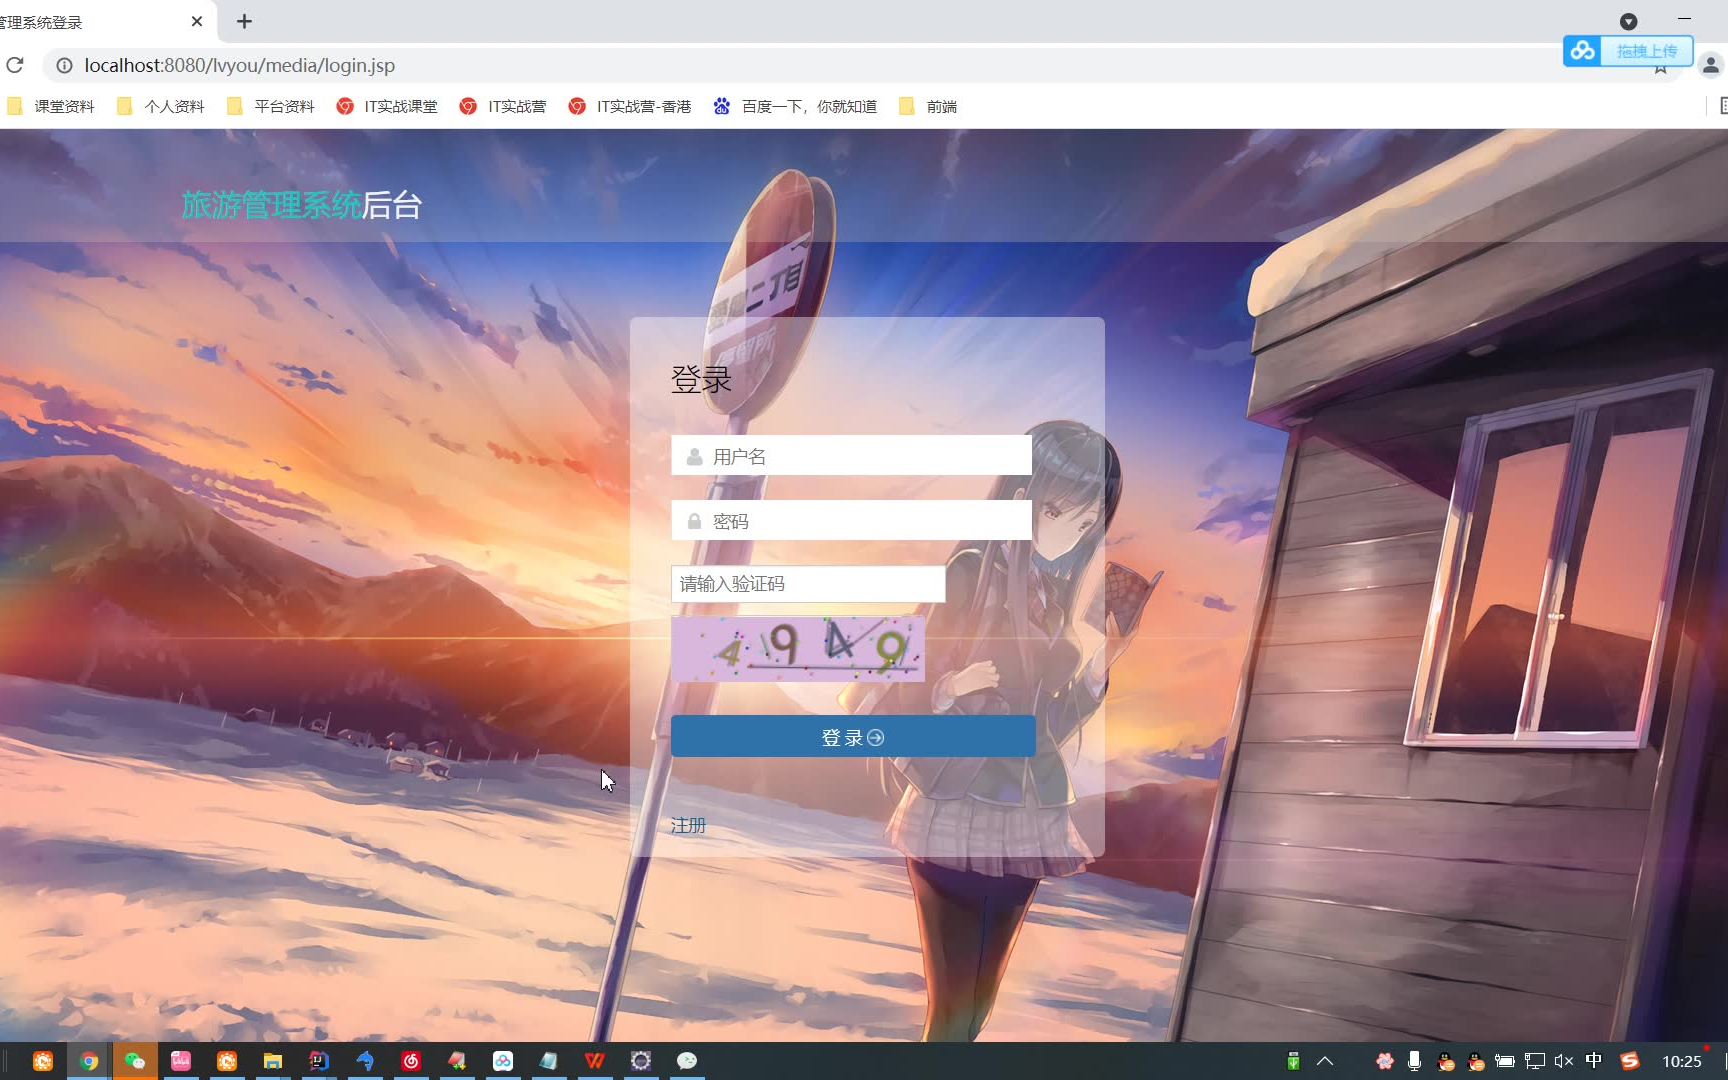Open the IT实战课堂 bookmark
The image size is (1728, 1080).
[387, 106]
